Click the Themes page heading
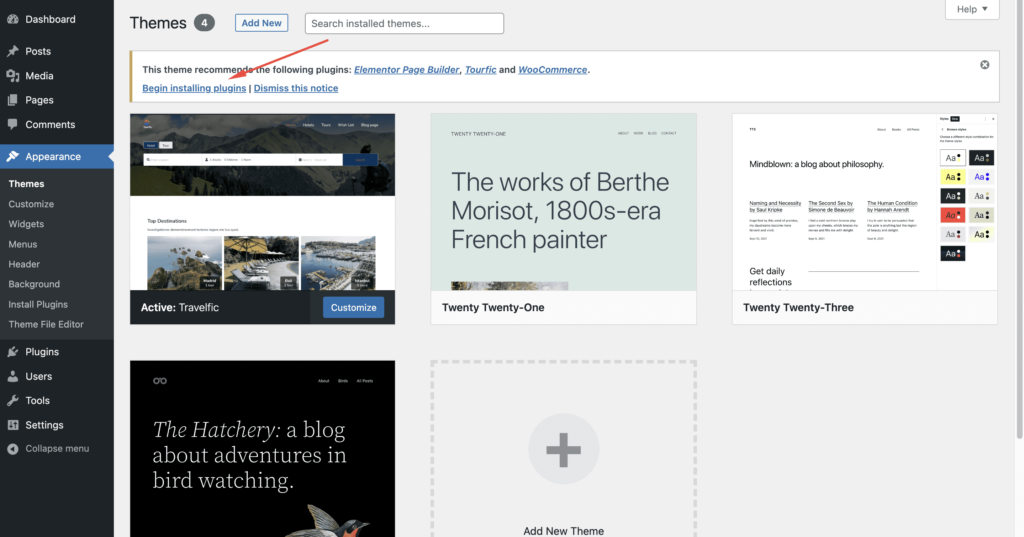Viewport: 1024px width, 537px height. (158, 23)
